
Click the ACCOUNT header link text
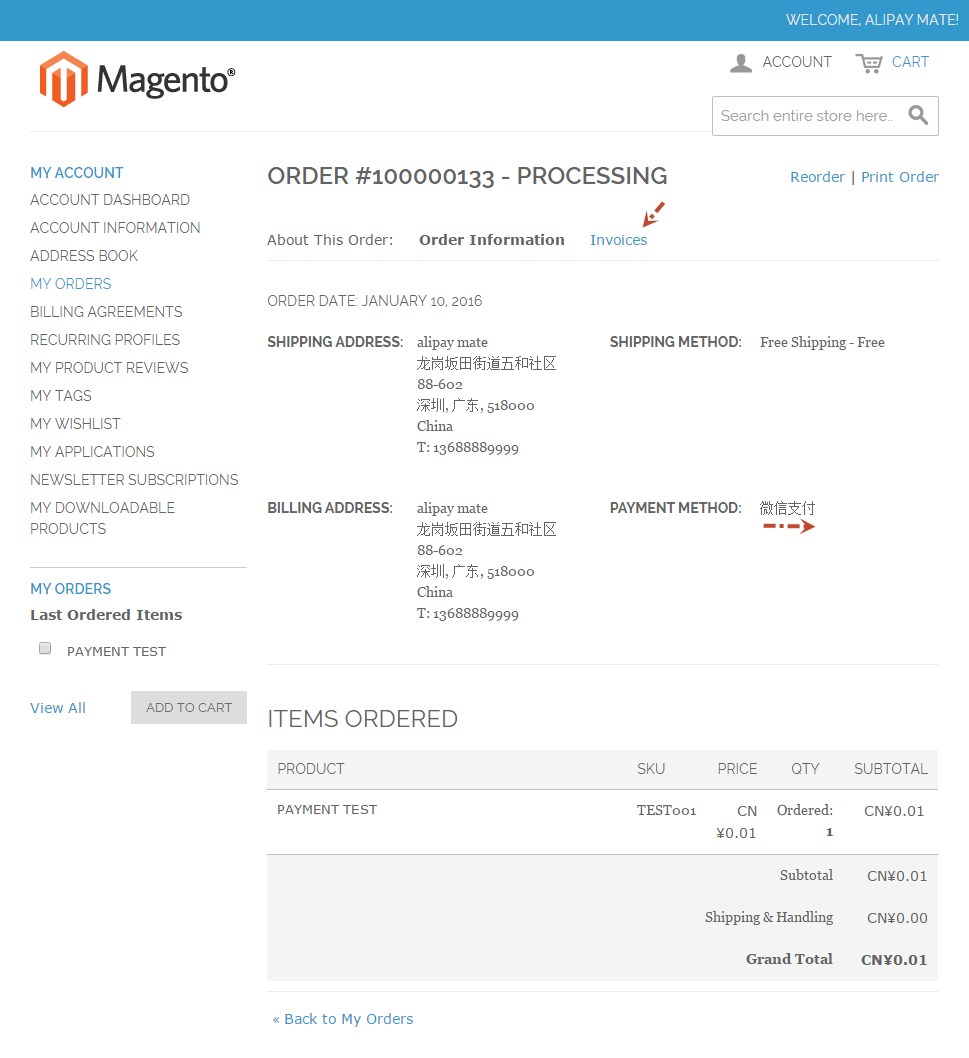[797, 62]
